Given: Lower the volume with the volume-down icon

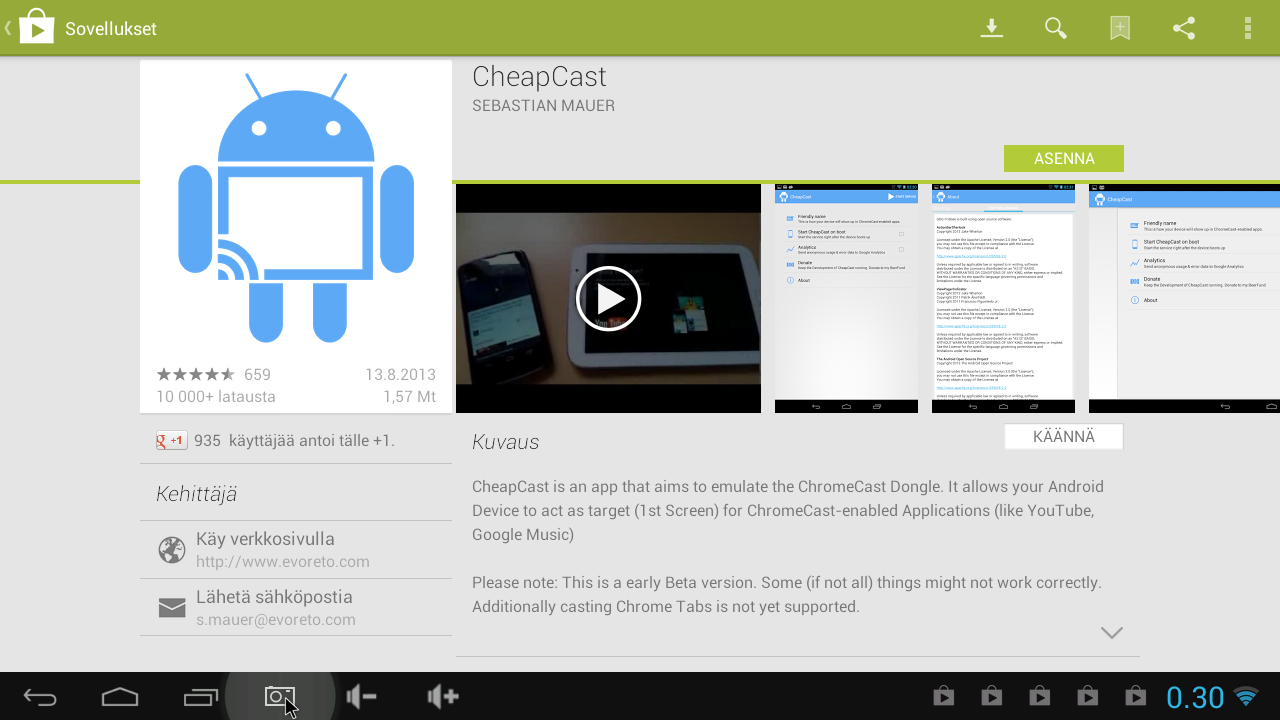Looking at the screenshot, I should (361, 697).
